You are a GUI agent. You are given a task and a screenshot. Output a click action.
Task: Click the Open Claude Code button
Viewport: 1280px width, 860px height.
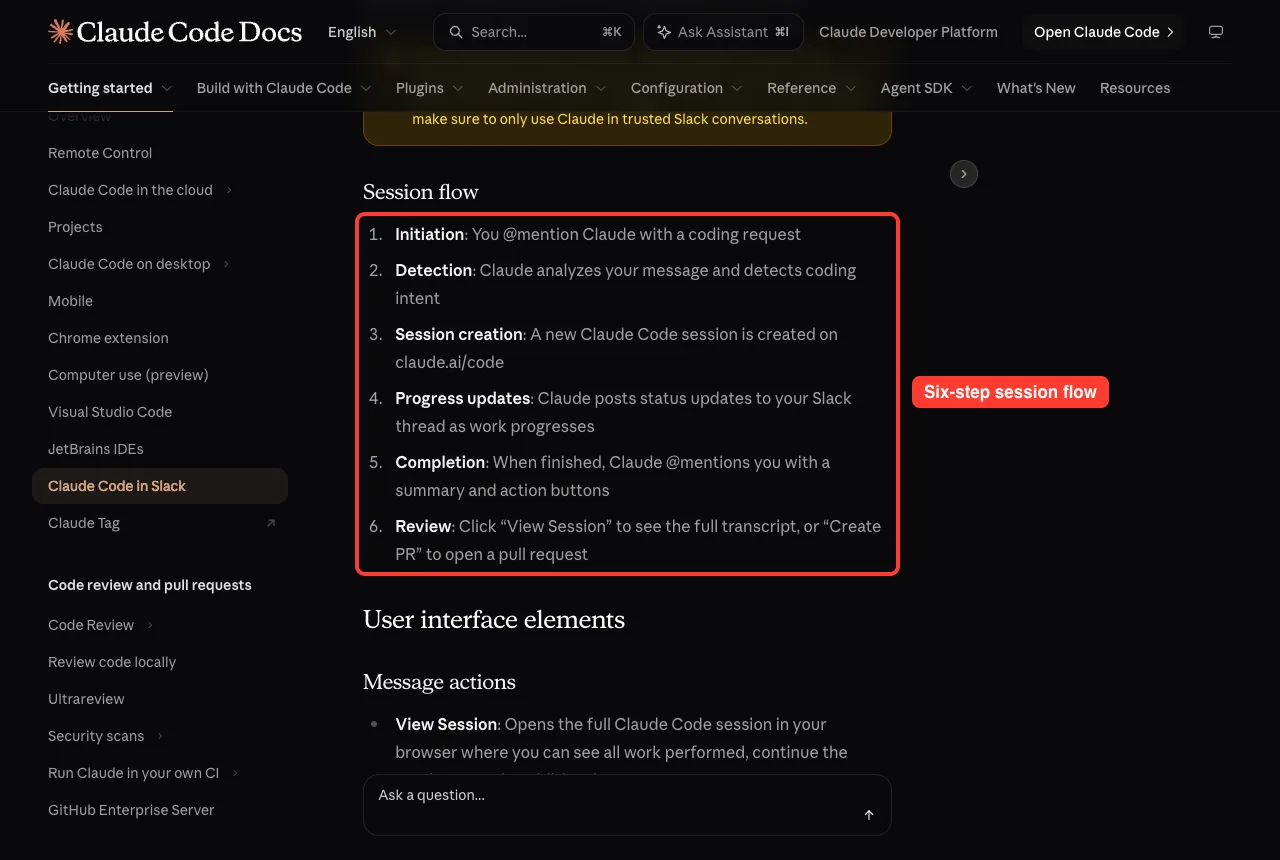1103,32
